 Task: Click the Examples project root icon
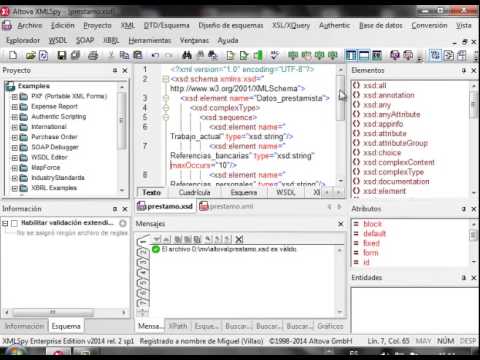click(10, 86)
